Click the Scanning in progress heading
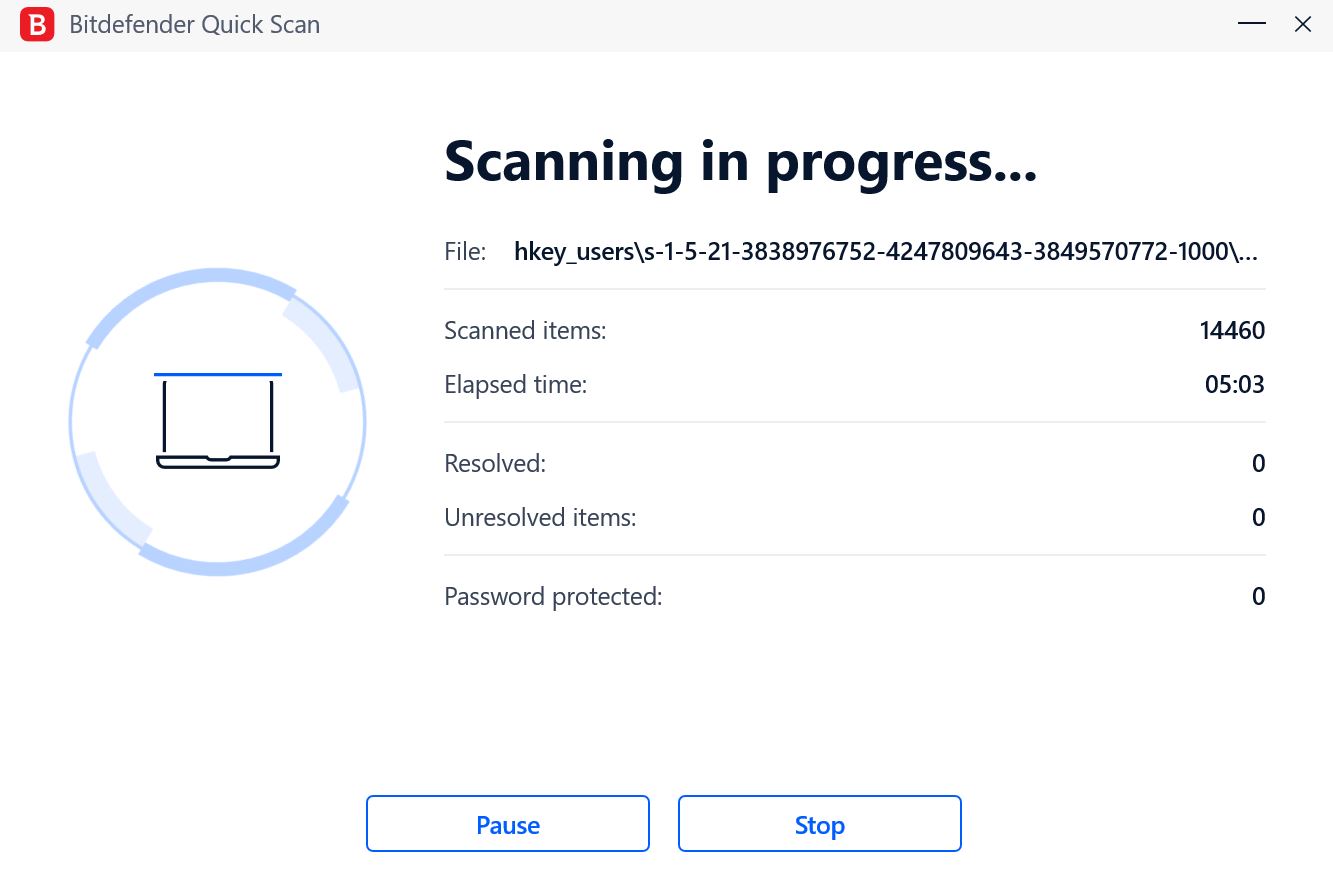The image size is (1333, 885). tap(741, 160)
